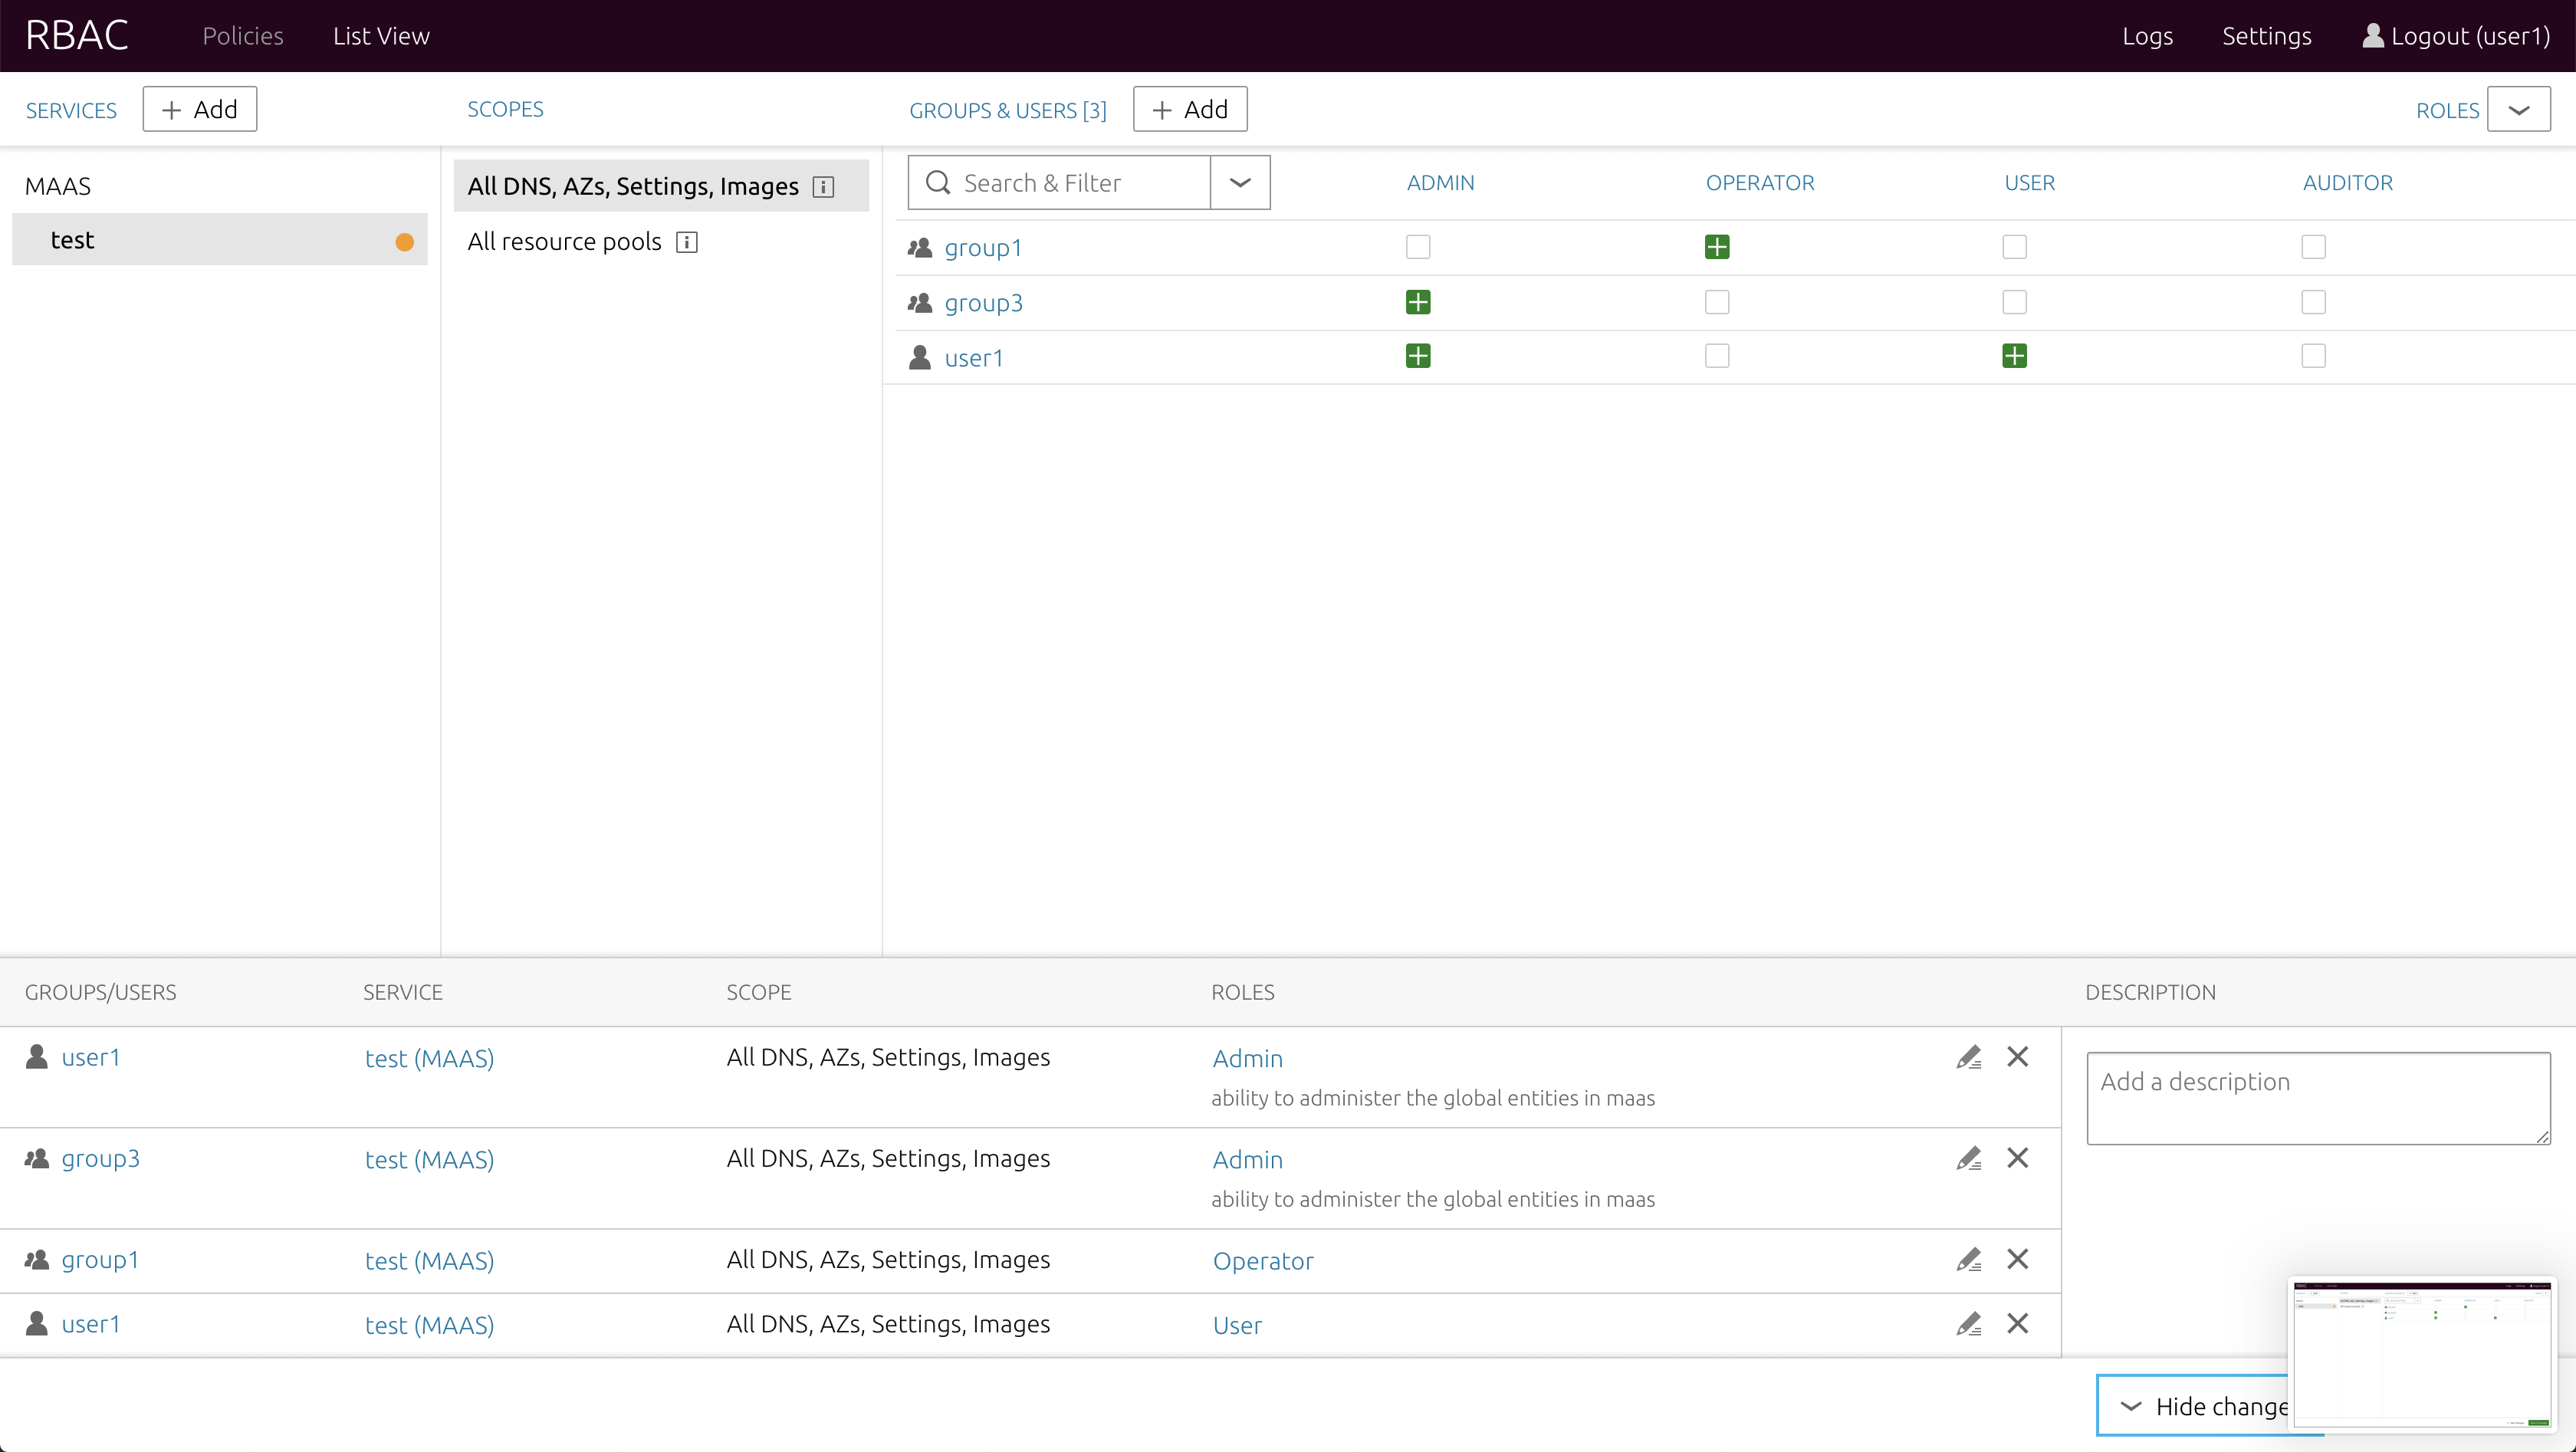Switch to List View tab
Image resolution: width=2576 pixels, height=1452 pixels.
point(381,36)
